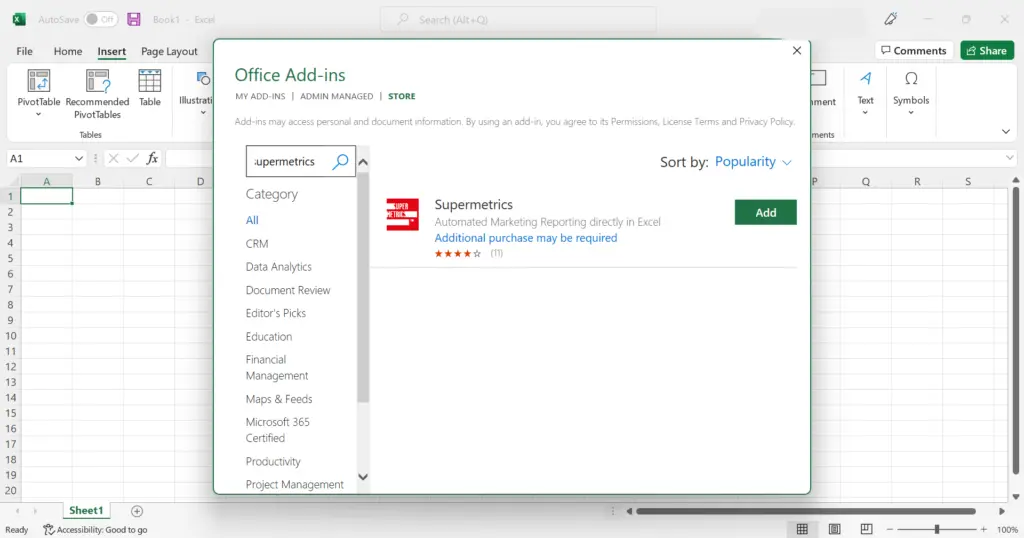
Task: Switch to Page Layout view icon
Action: coord(835,529)
